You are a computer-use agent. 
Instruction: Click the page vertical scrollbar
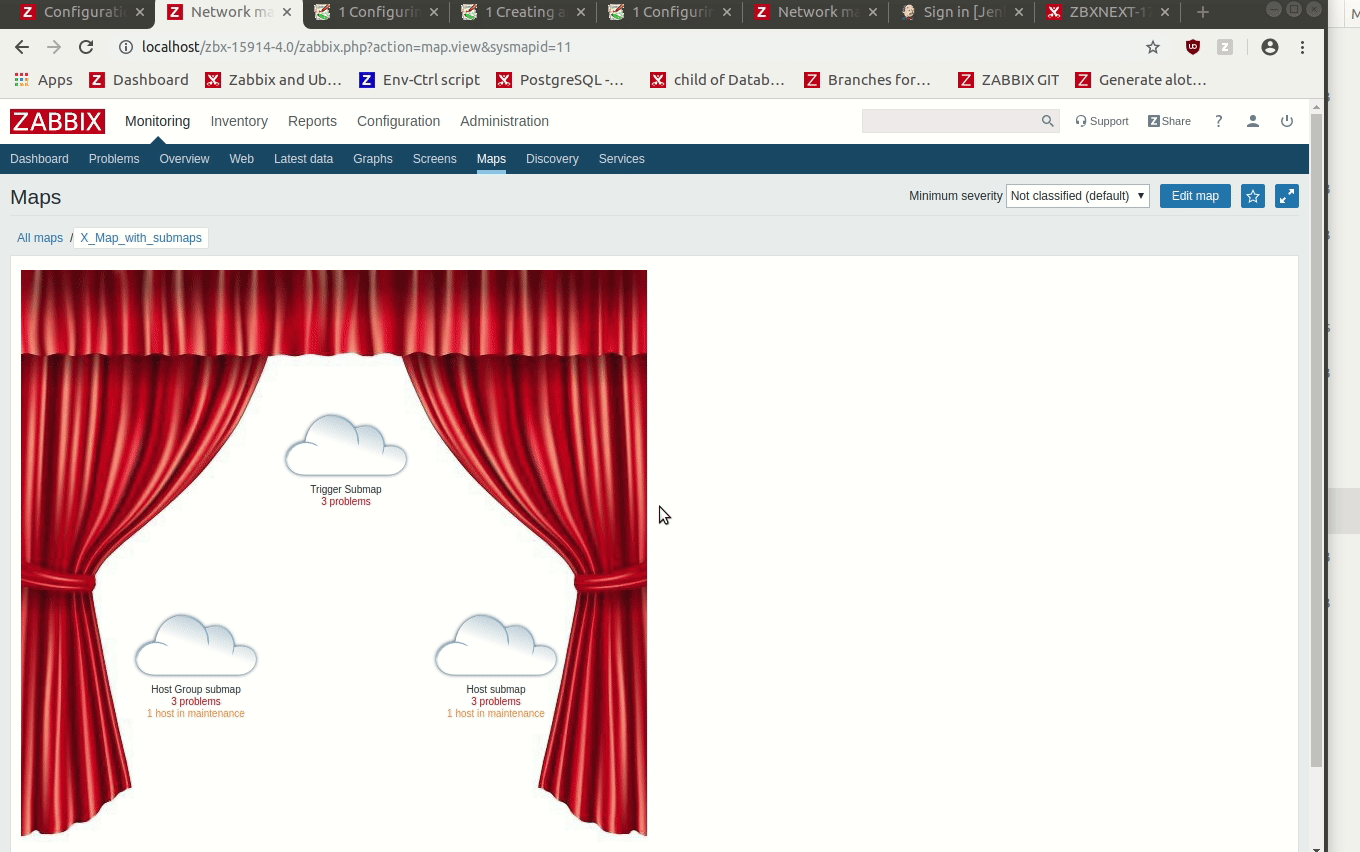(1316, 440)
